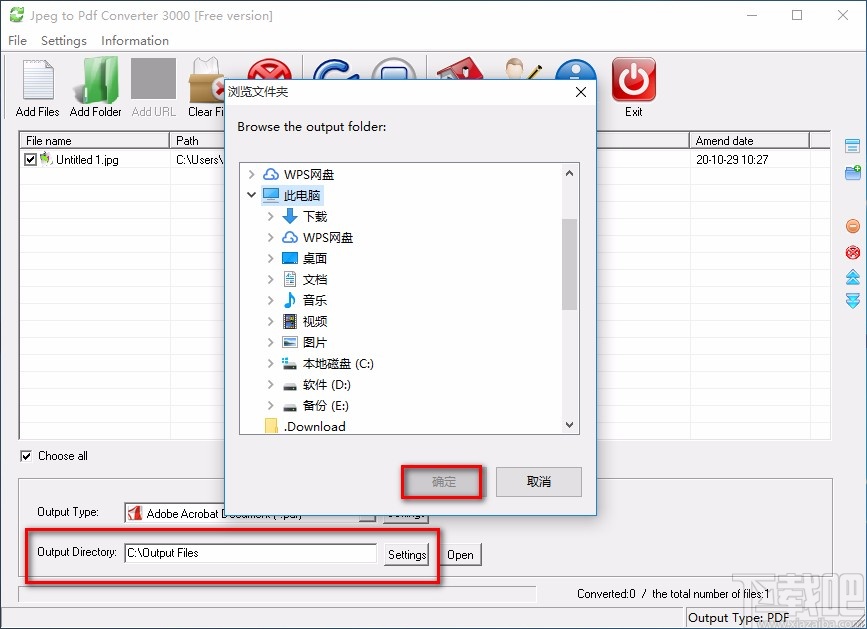Click the Output Directory input field

pos(250,554)
